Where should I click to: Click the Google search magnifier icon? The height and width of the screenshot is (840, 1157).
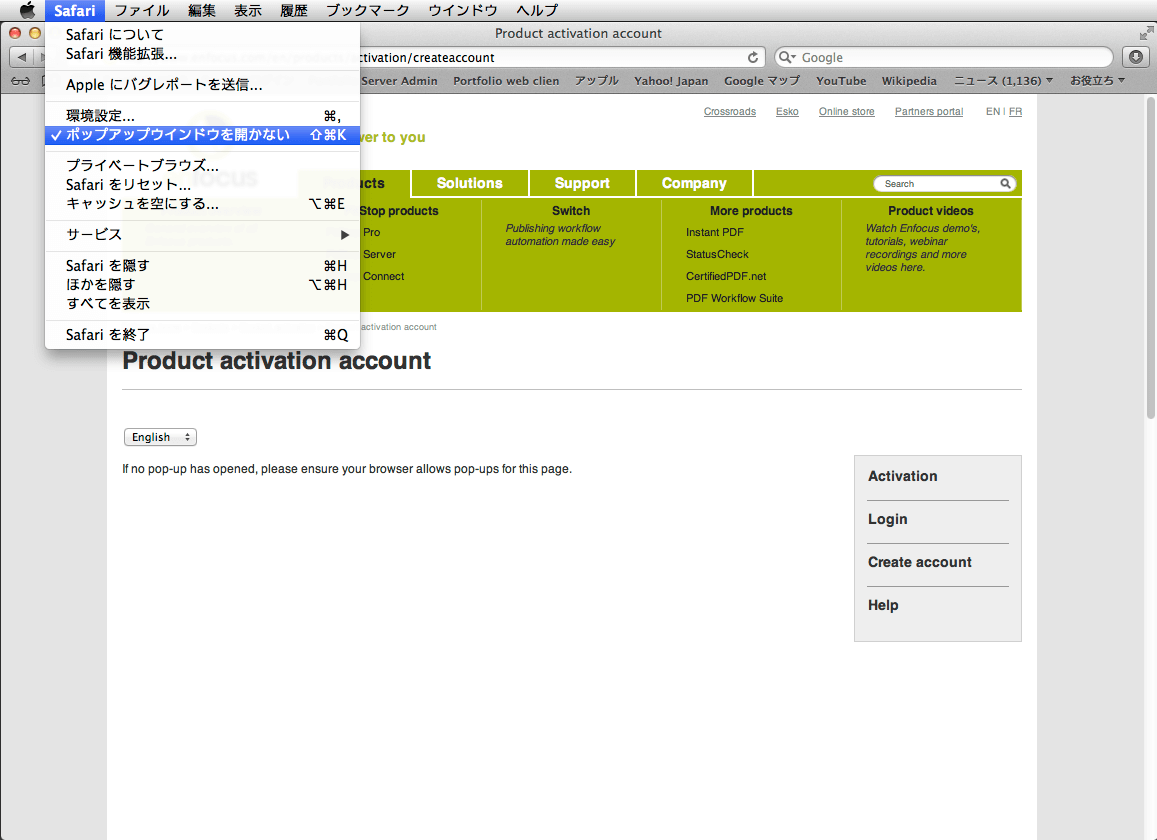(x=788, y=58)
